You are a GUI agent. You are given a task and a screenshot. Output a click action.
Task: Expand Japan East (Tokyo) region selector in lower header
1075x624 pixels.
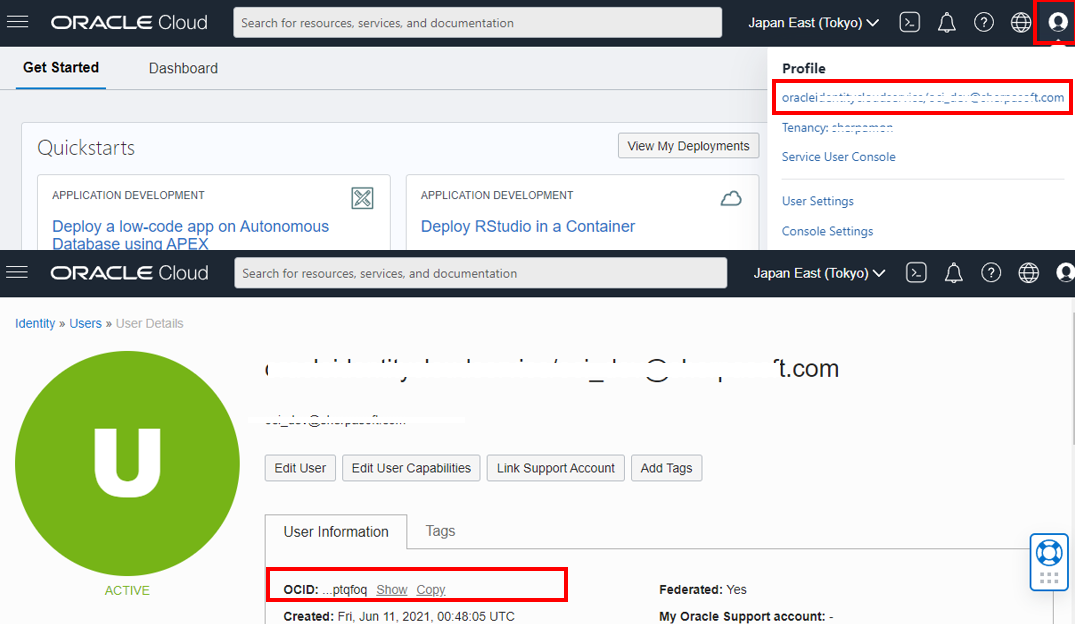pos(819,273)
